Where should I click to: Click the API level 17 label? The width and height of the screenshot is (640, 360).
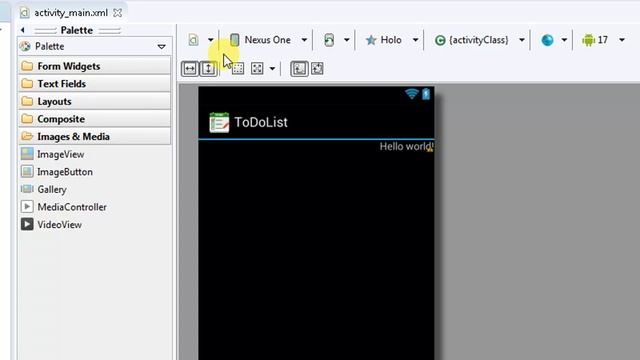pyautogui.click(x=603, y=40)
